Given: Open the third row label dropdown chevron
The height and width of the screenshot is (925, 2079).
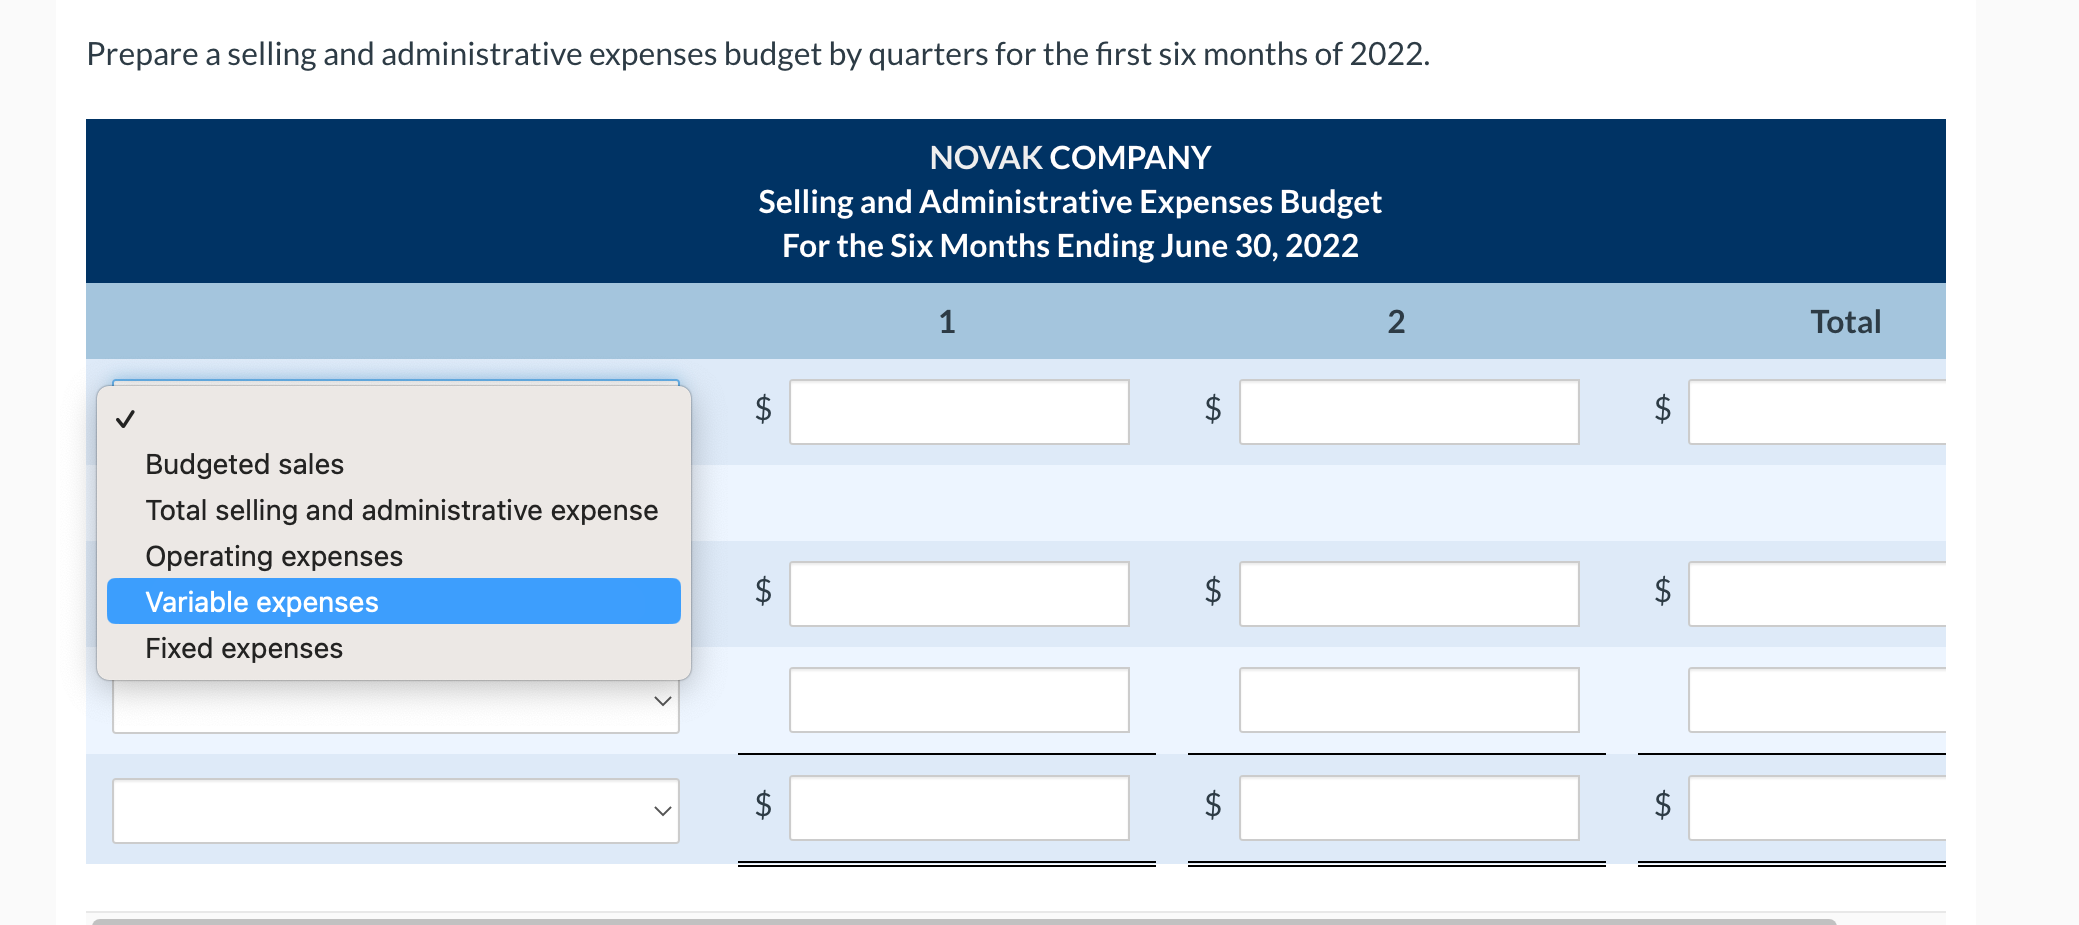Looking at the screenshot, I should 661,701.
